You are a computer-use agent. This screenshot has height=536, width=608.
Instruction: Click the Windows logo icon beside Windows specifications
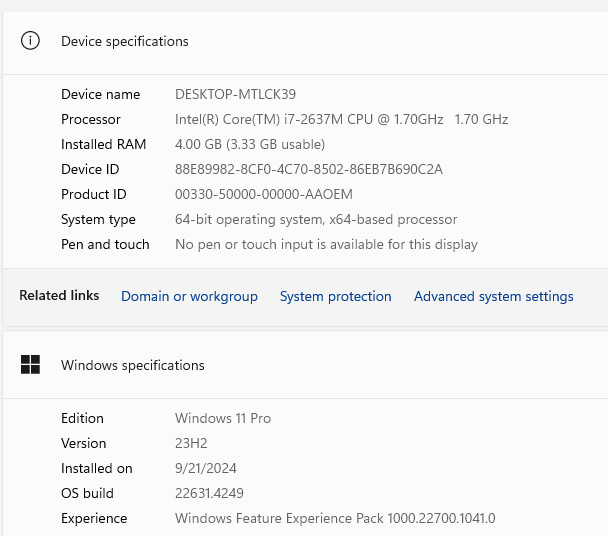pyautogui.click(x=30, y=365)
